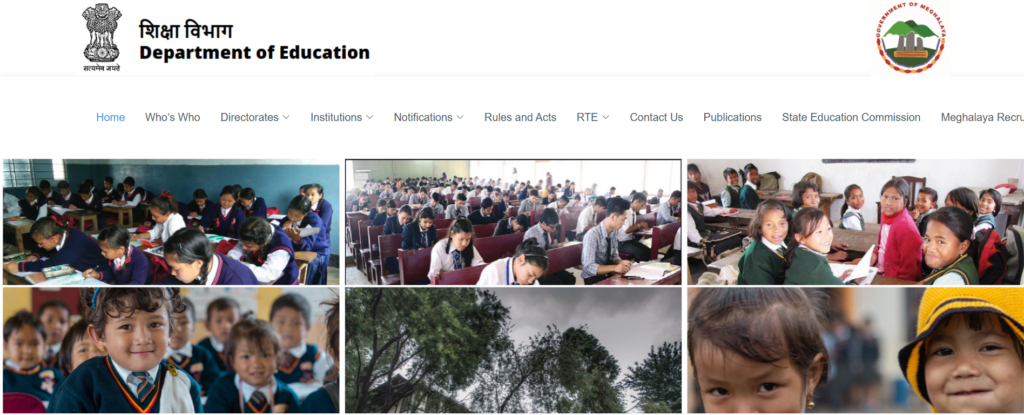The height and width of the screenshot is (415, 1024).
Task: Click the Indian national emblem logo
Action: (101, 37)
